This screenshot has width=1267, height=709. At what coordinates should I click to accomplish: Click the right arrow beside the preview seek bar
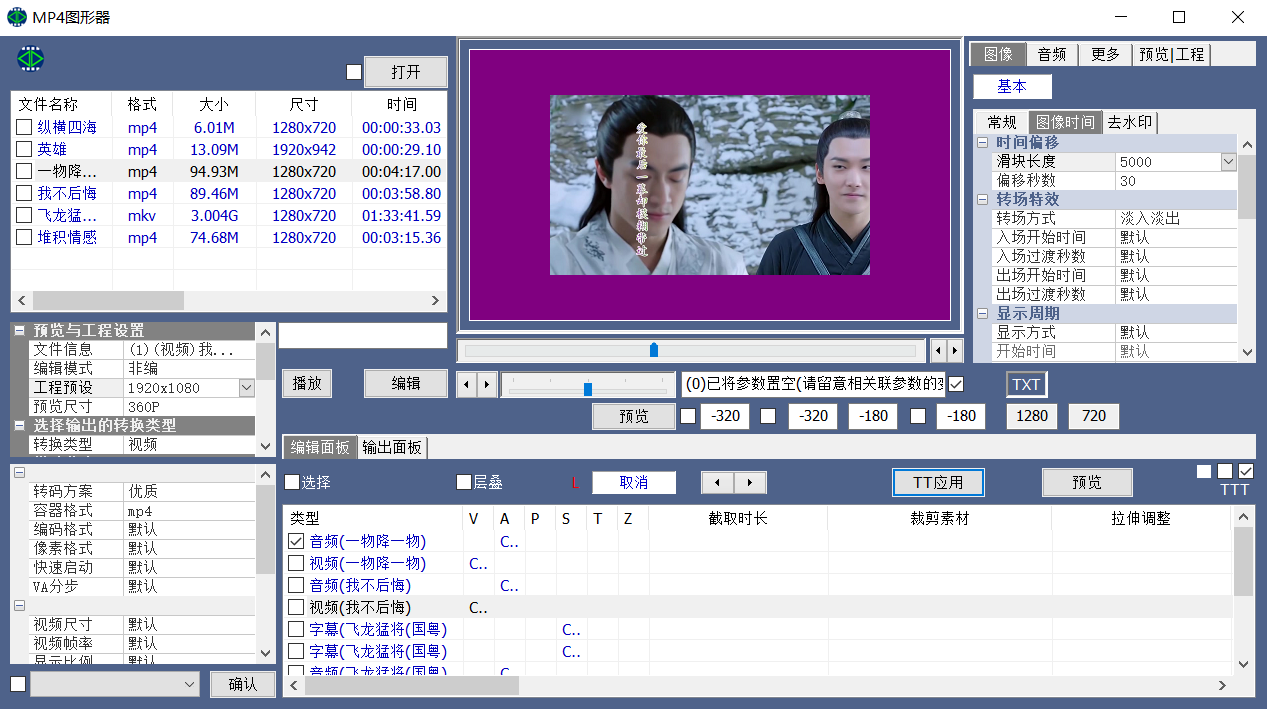tap(955, 351)
